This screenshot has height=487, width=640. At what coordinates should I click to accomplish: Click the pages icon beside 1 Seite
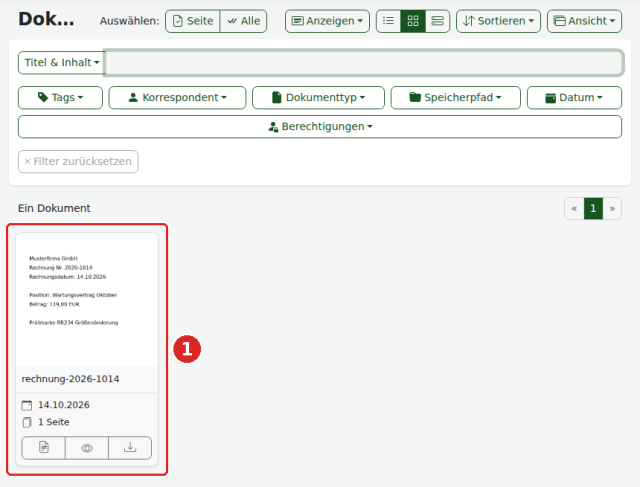coord(27,423)
